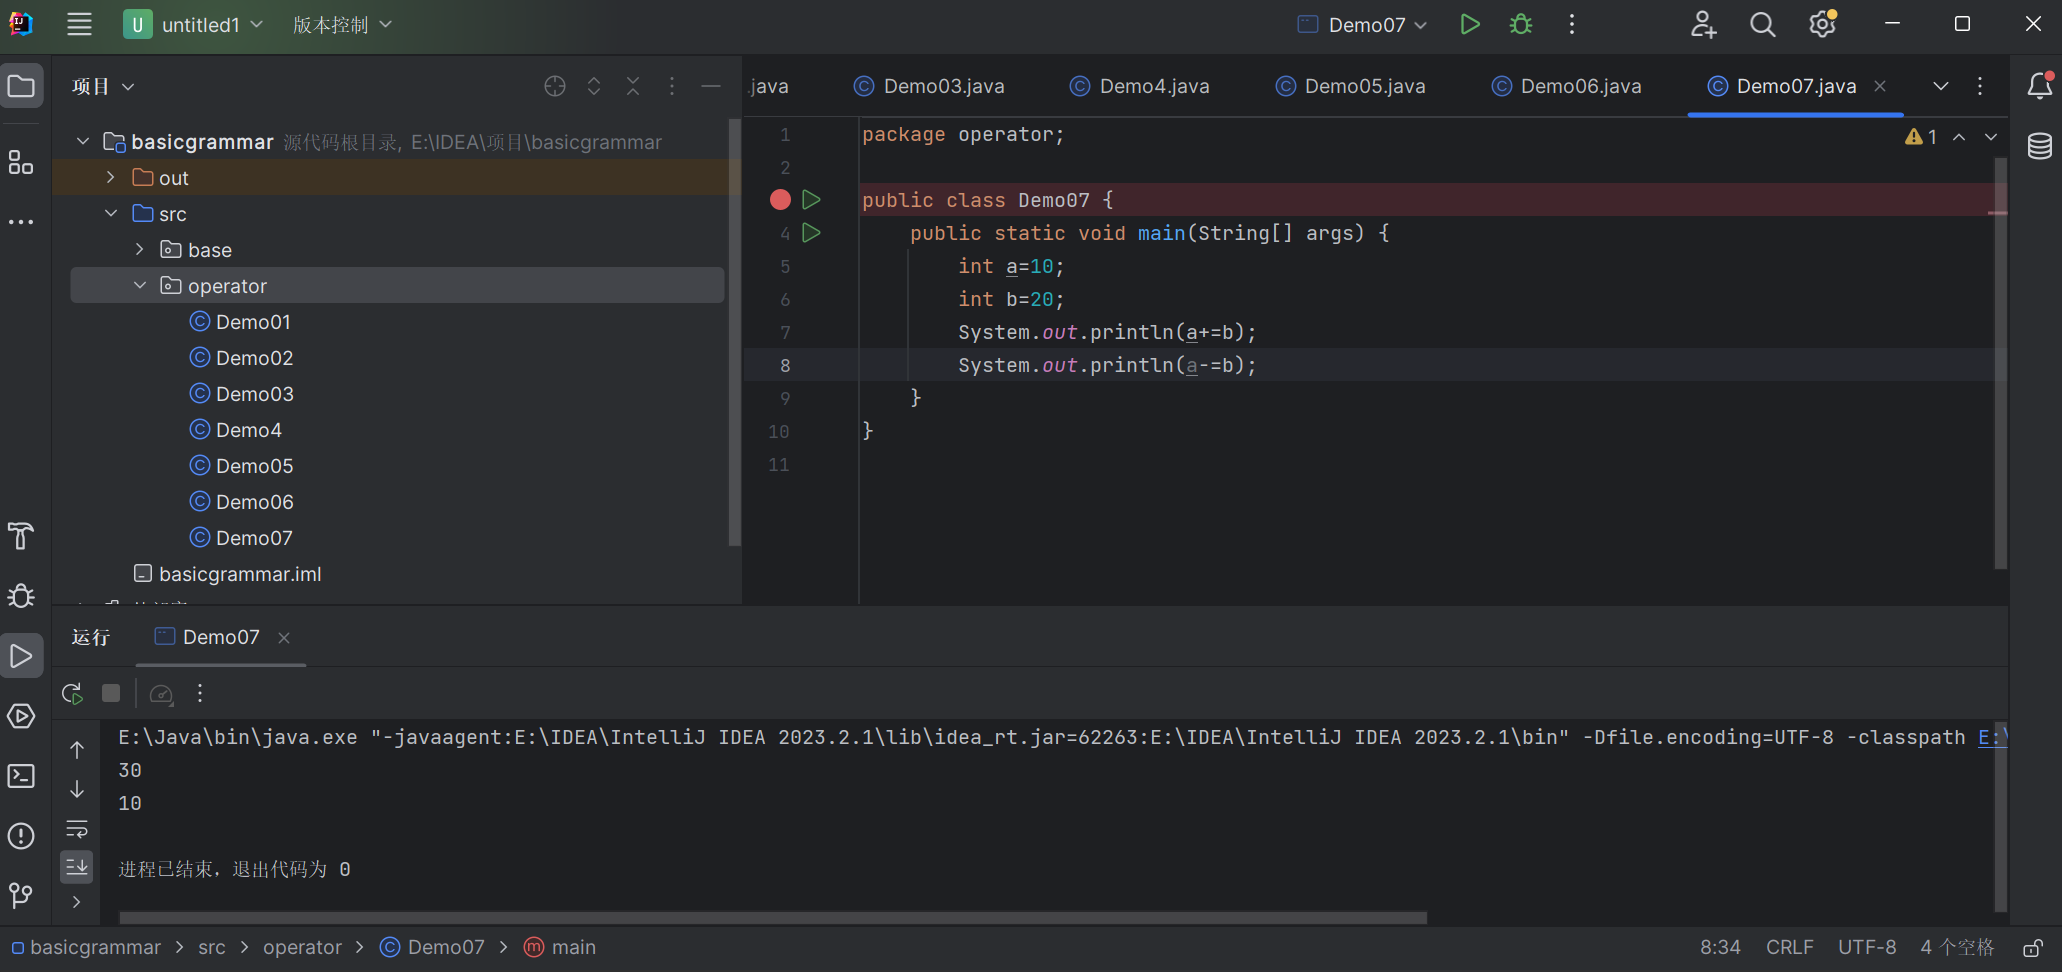
Task: Click the horizontal scrollbar in Run console
Action: (772, 917)
